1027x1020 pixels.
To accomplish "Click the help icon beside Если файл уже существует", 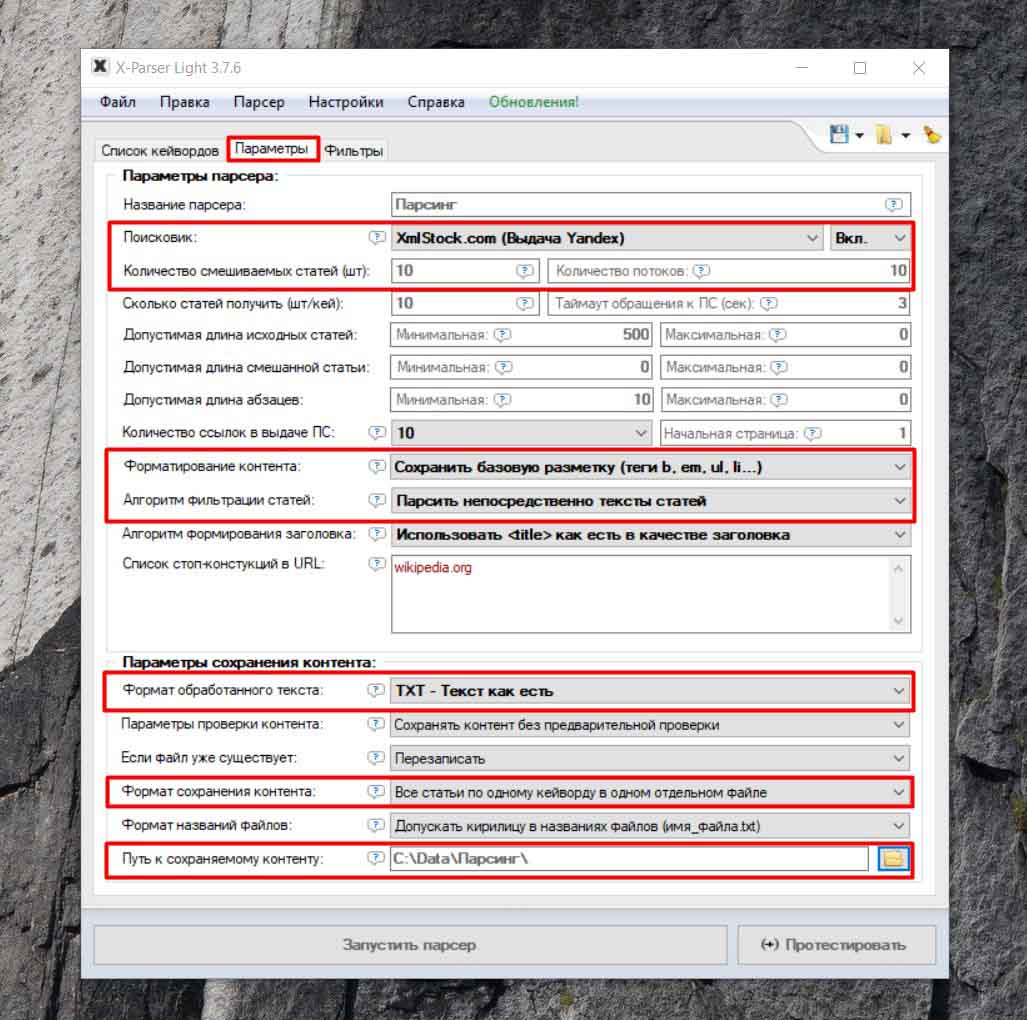I will 376,758.
